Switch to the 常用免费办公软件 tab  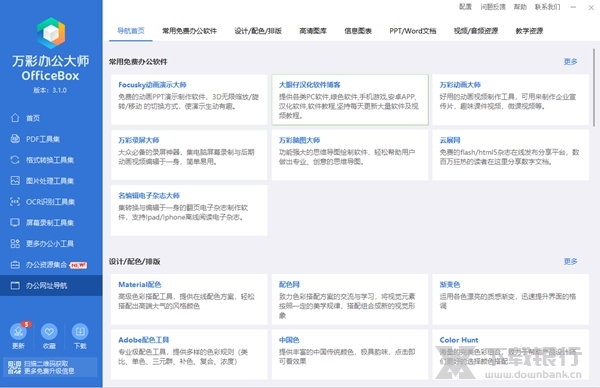(189, 31)
